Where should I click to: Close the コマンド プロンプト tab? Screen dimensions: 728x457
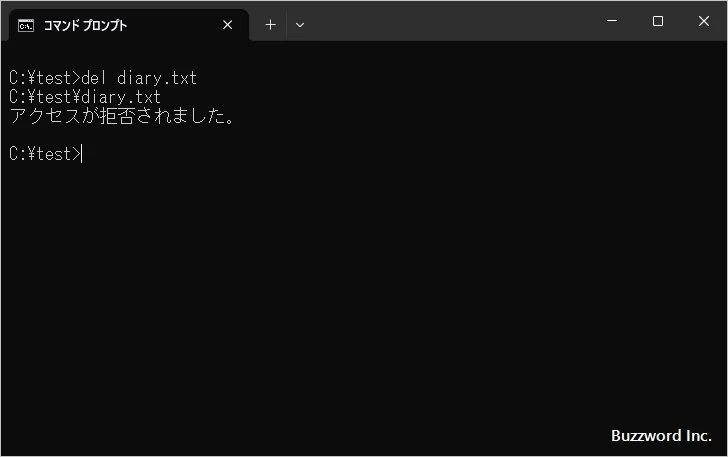228,25
